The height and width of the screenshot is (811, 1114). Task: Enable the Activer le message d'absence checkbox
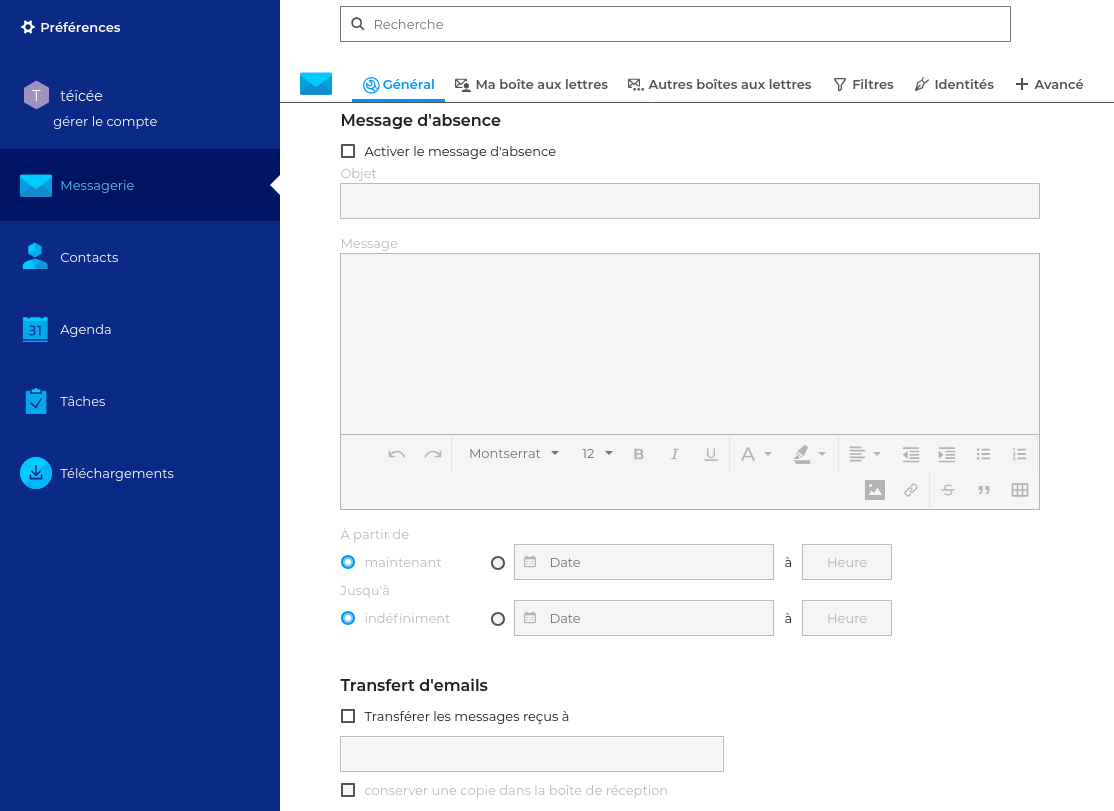pyautogui.click(x=348, y=152)
